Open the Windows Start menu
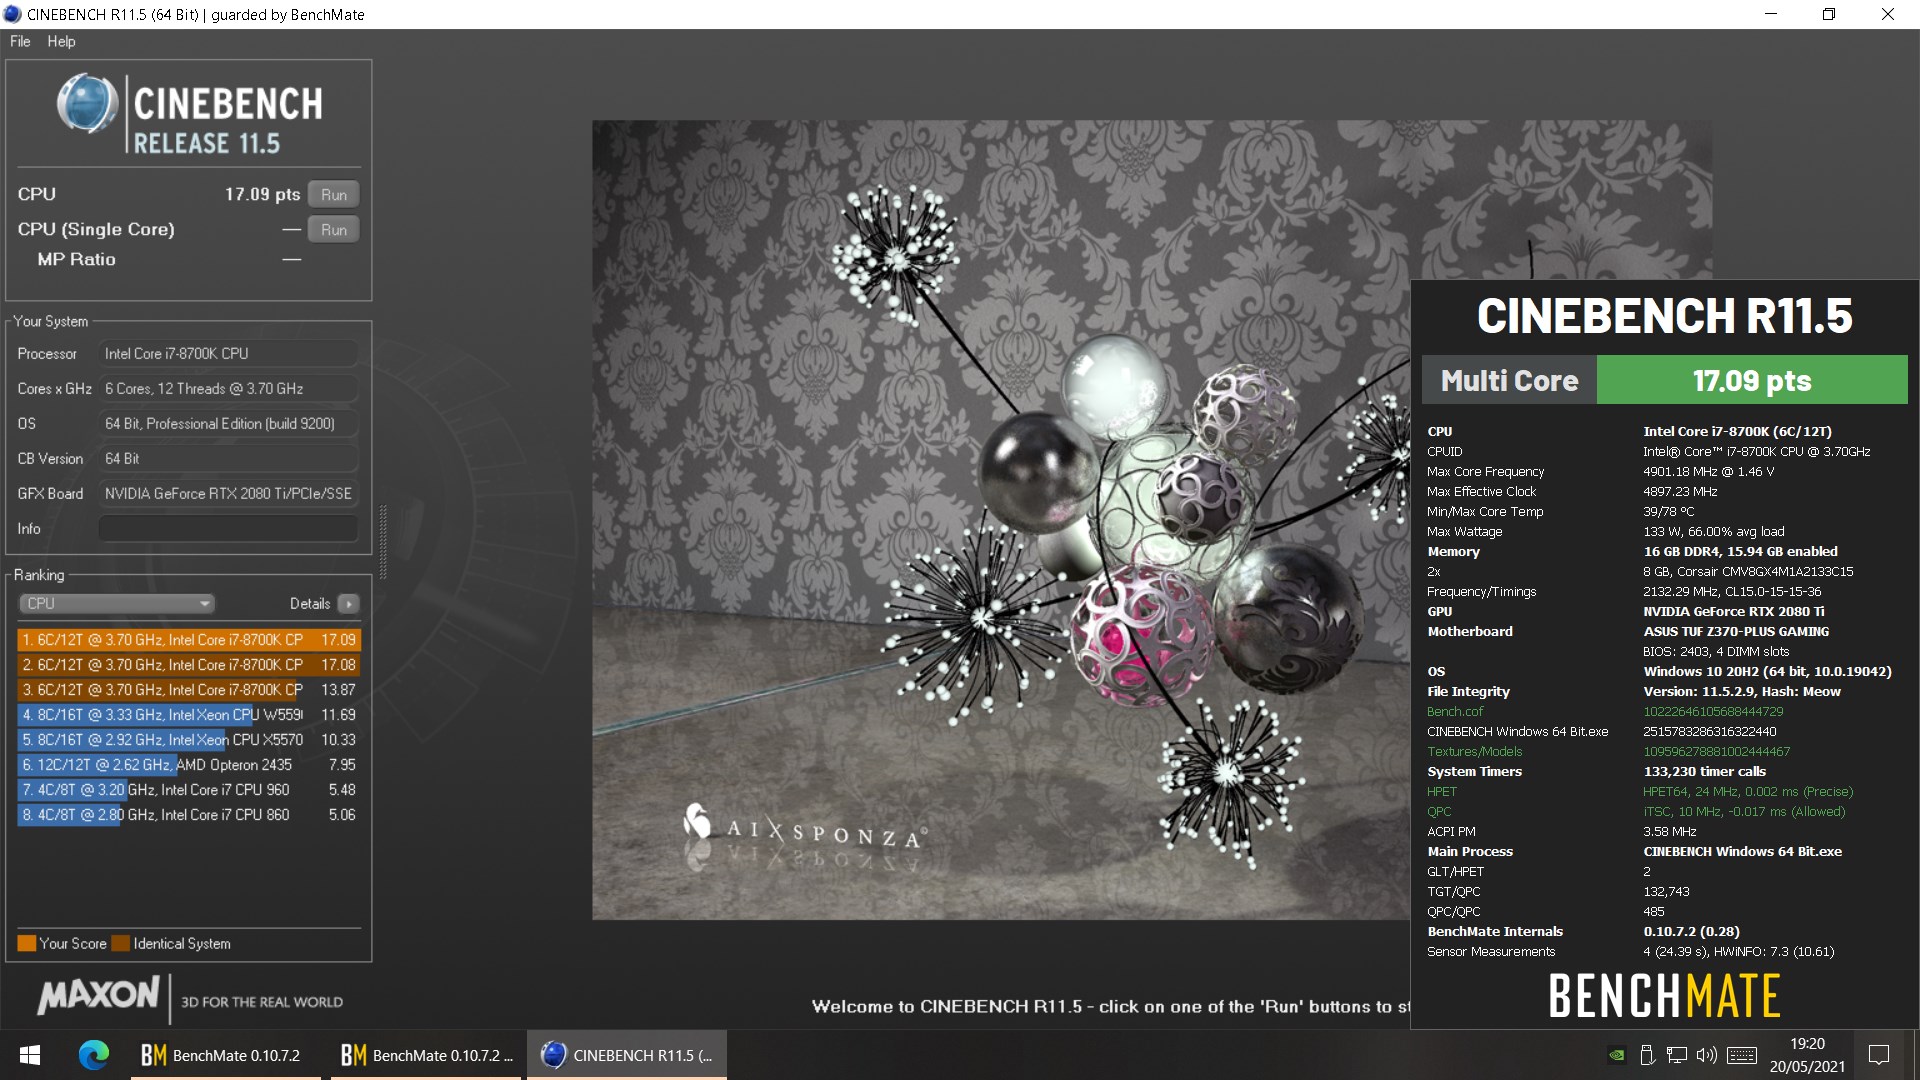The height and width of the screenshot is (1080, 1920). (30, 1055)
